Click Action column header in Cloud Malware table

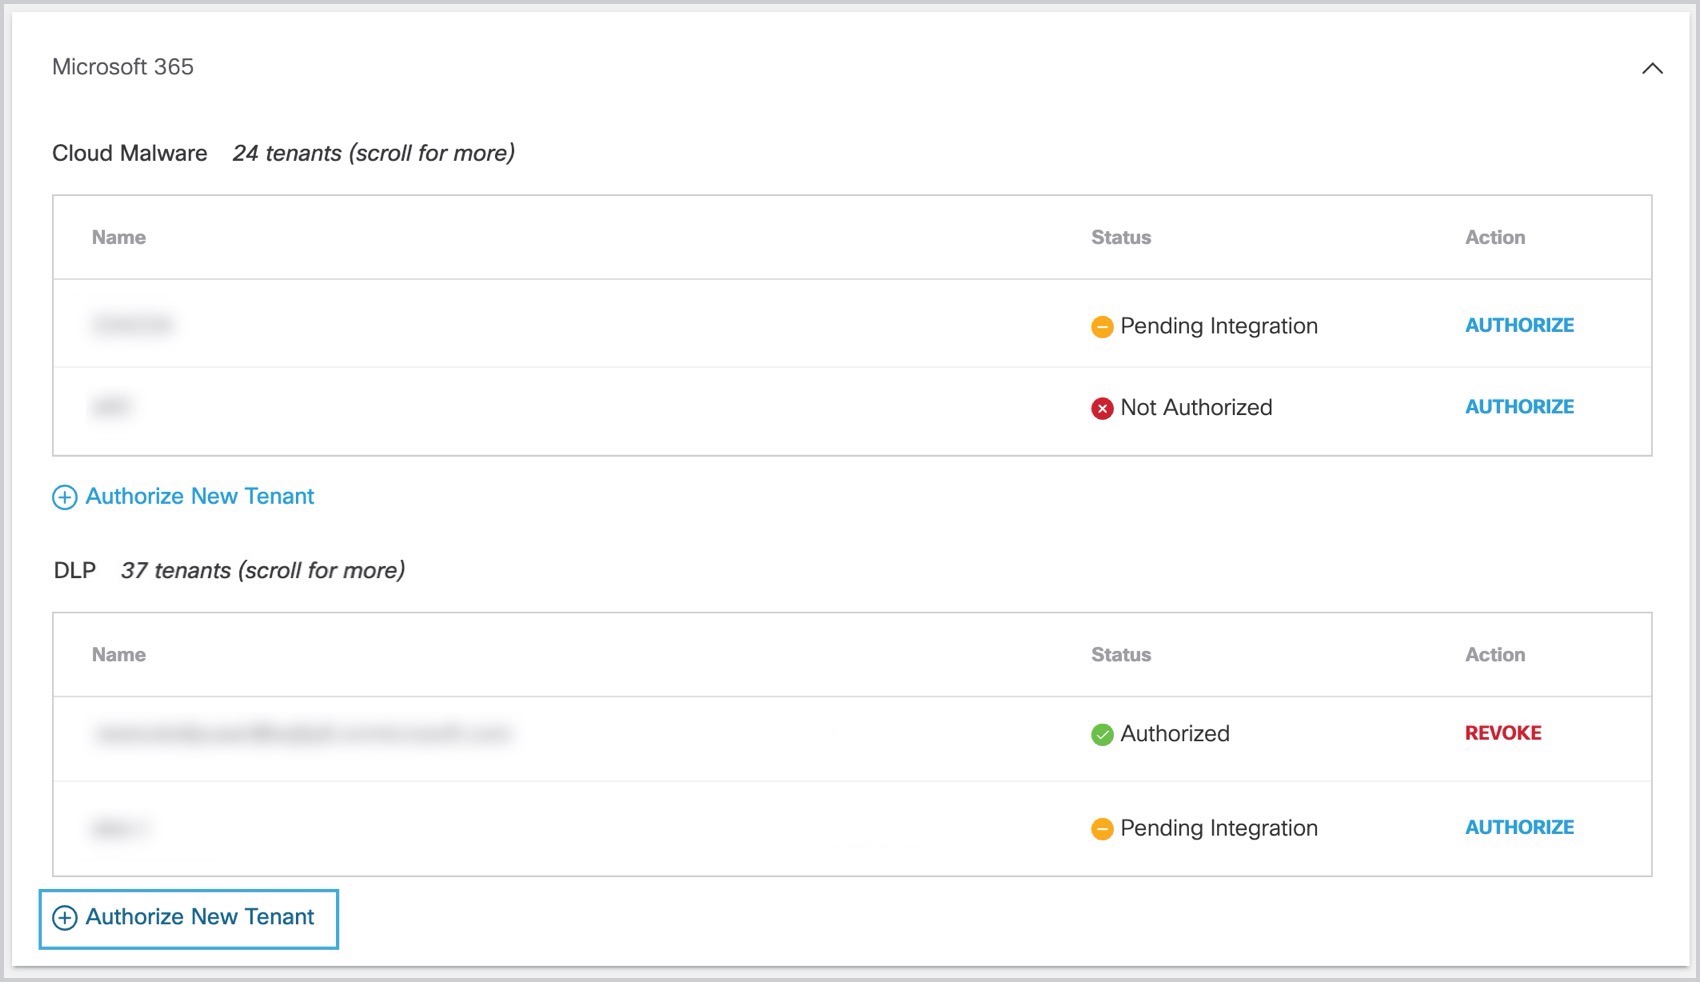coord(1495,237)
